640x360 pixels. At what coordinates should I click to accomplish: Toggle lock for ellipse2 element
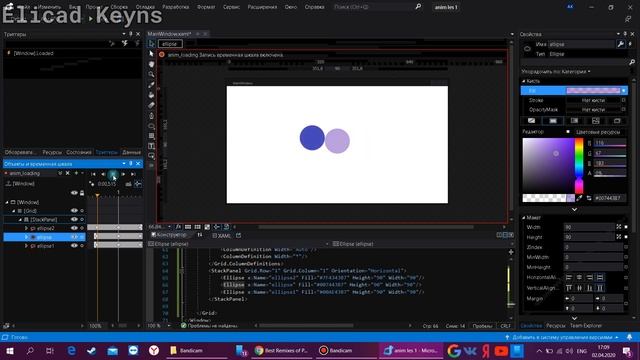point(82,228)
